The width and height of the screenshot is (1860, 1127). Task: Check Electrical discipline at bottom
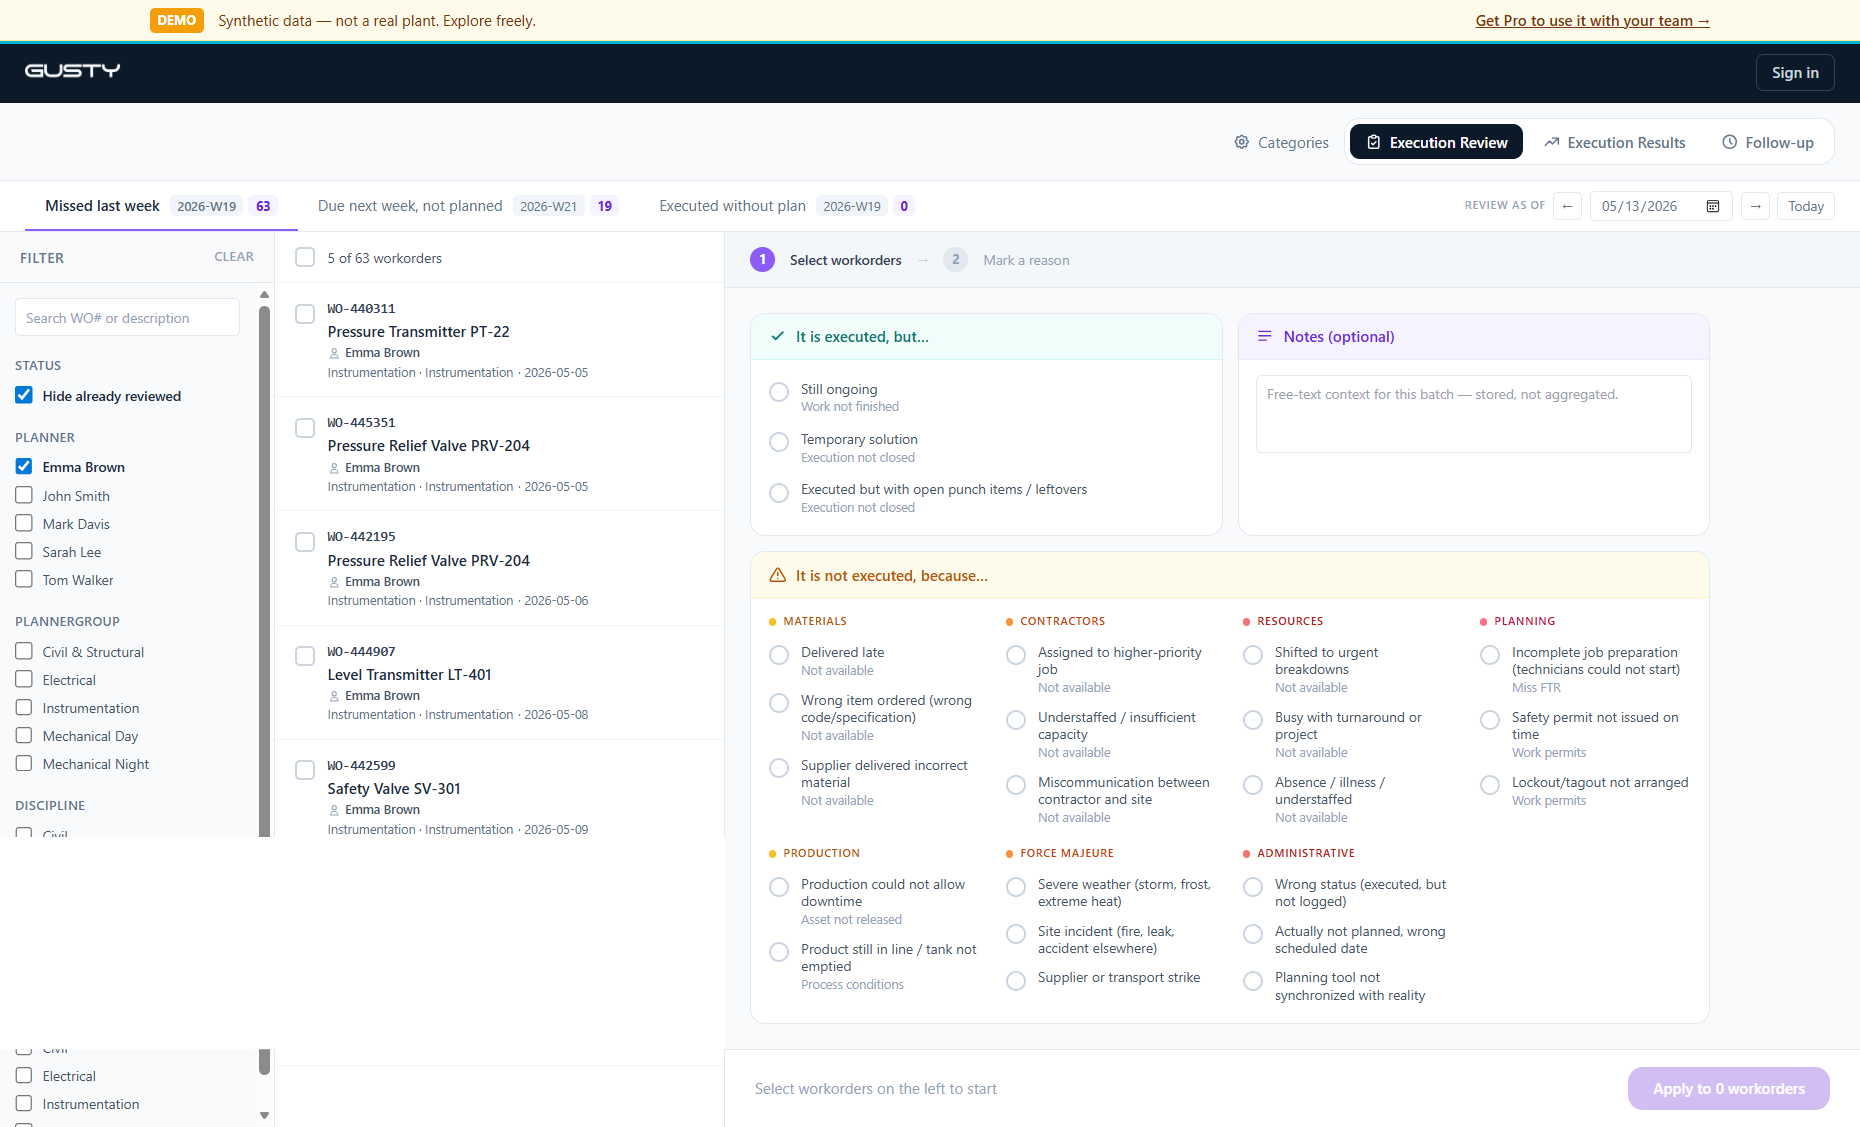tap(24, 1075)
